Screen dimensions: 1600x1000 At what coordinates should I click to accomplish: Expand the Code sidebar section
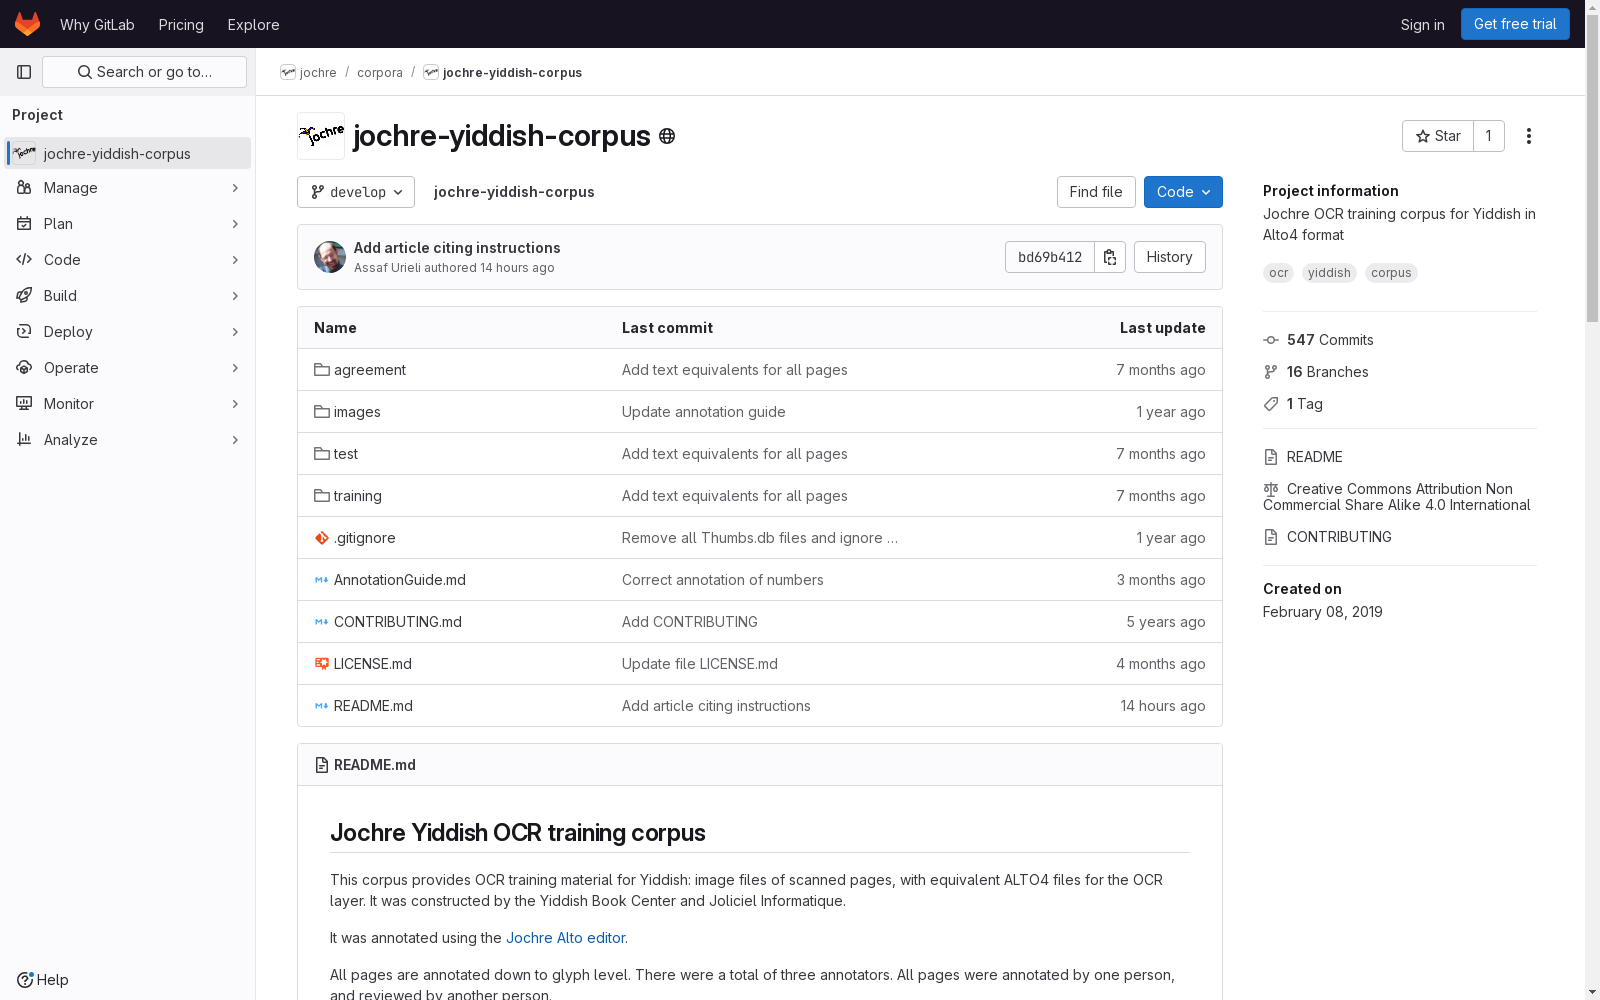click(127, 260)
